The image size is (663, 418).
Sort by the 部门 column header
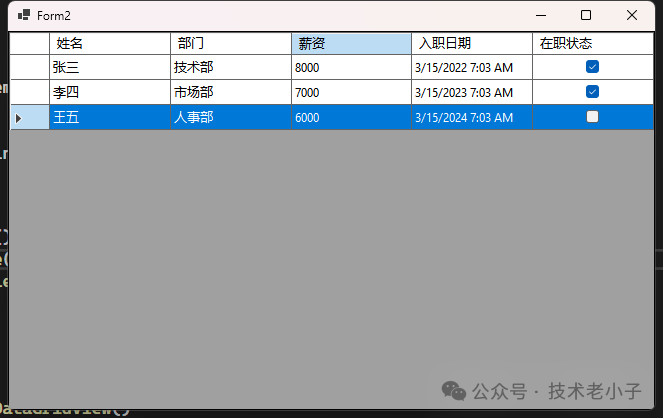231,43
